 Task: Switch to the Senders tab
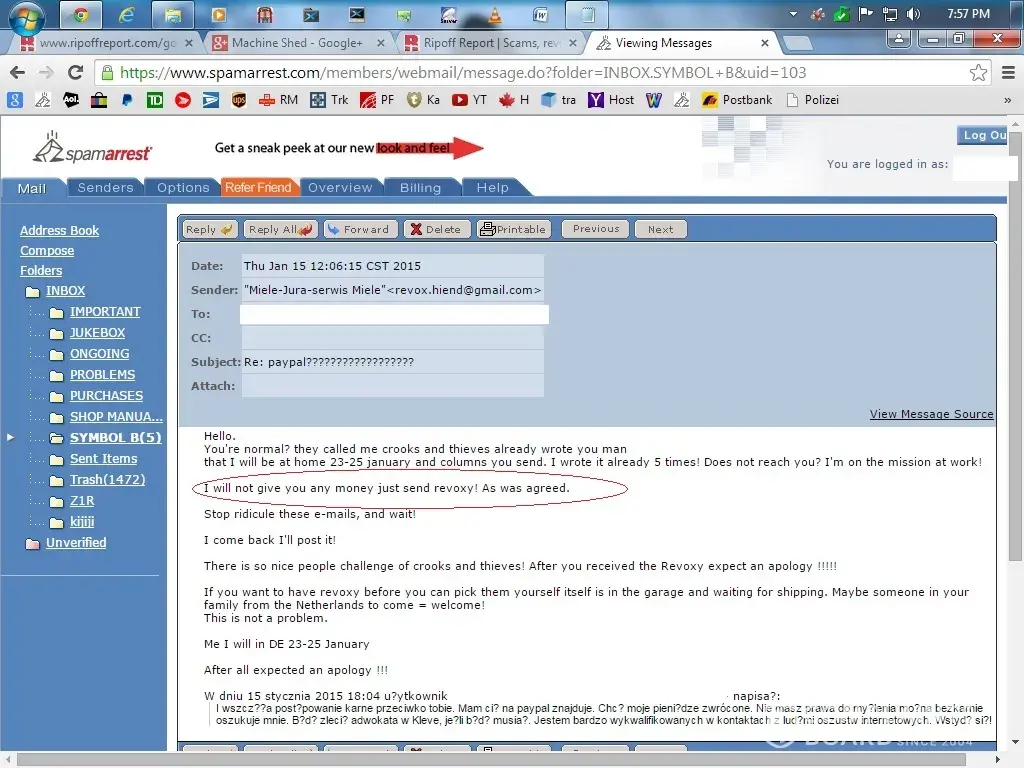pos(105,188)
